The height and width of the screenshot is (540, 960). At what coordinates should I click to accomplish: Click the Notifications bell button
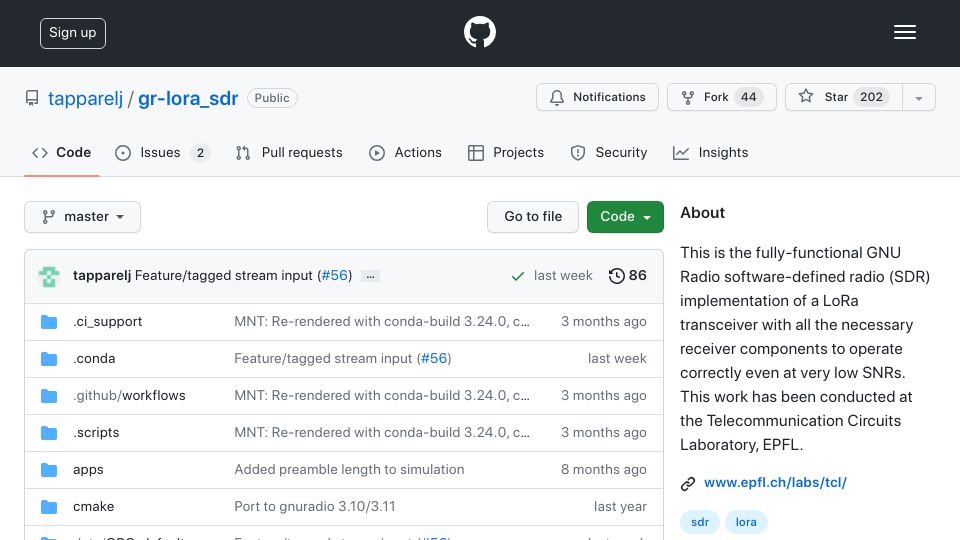click(x=597, y=97)
